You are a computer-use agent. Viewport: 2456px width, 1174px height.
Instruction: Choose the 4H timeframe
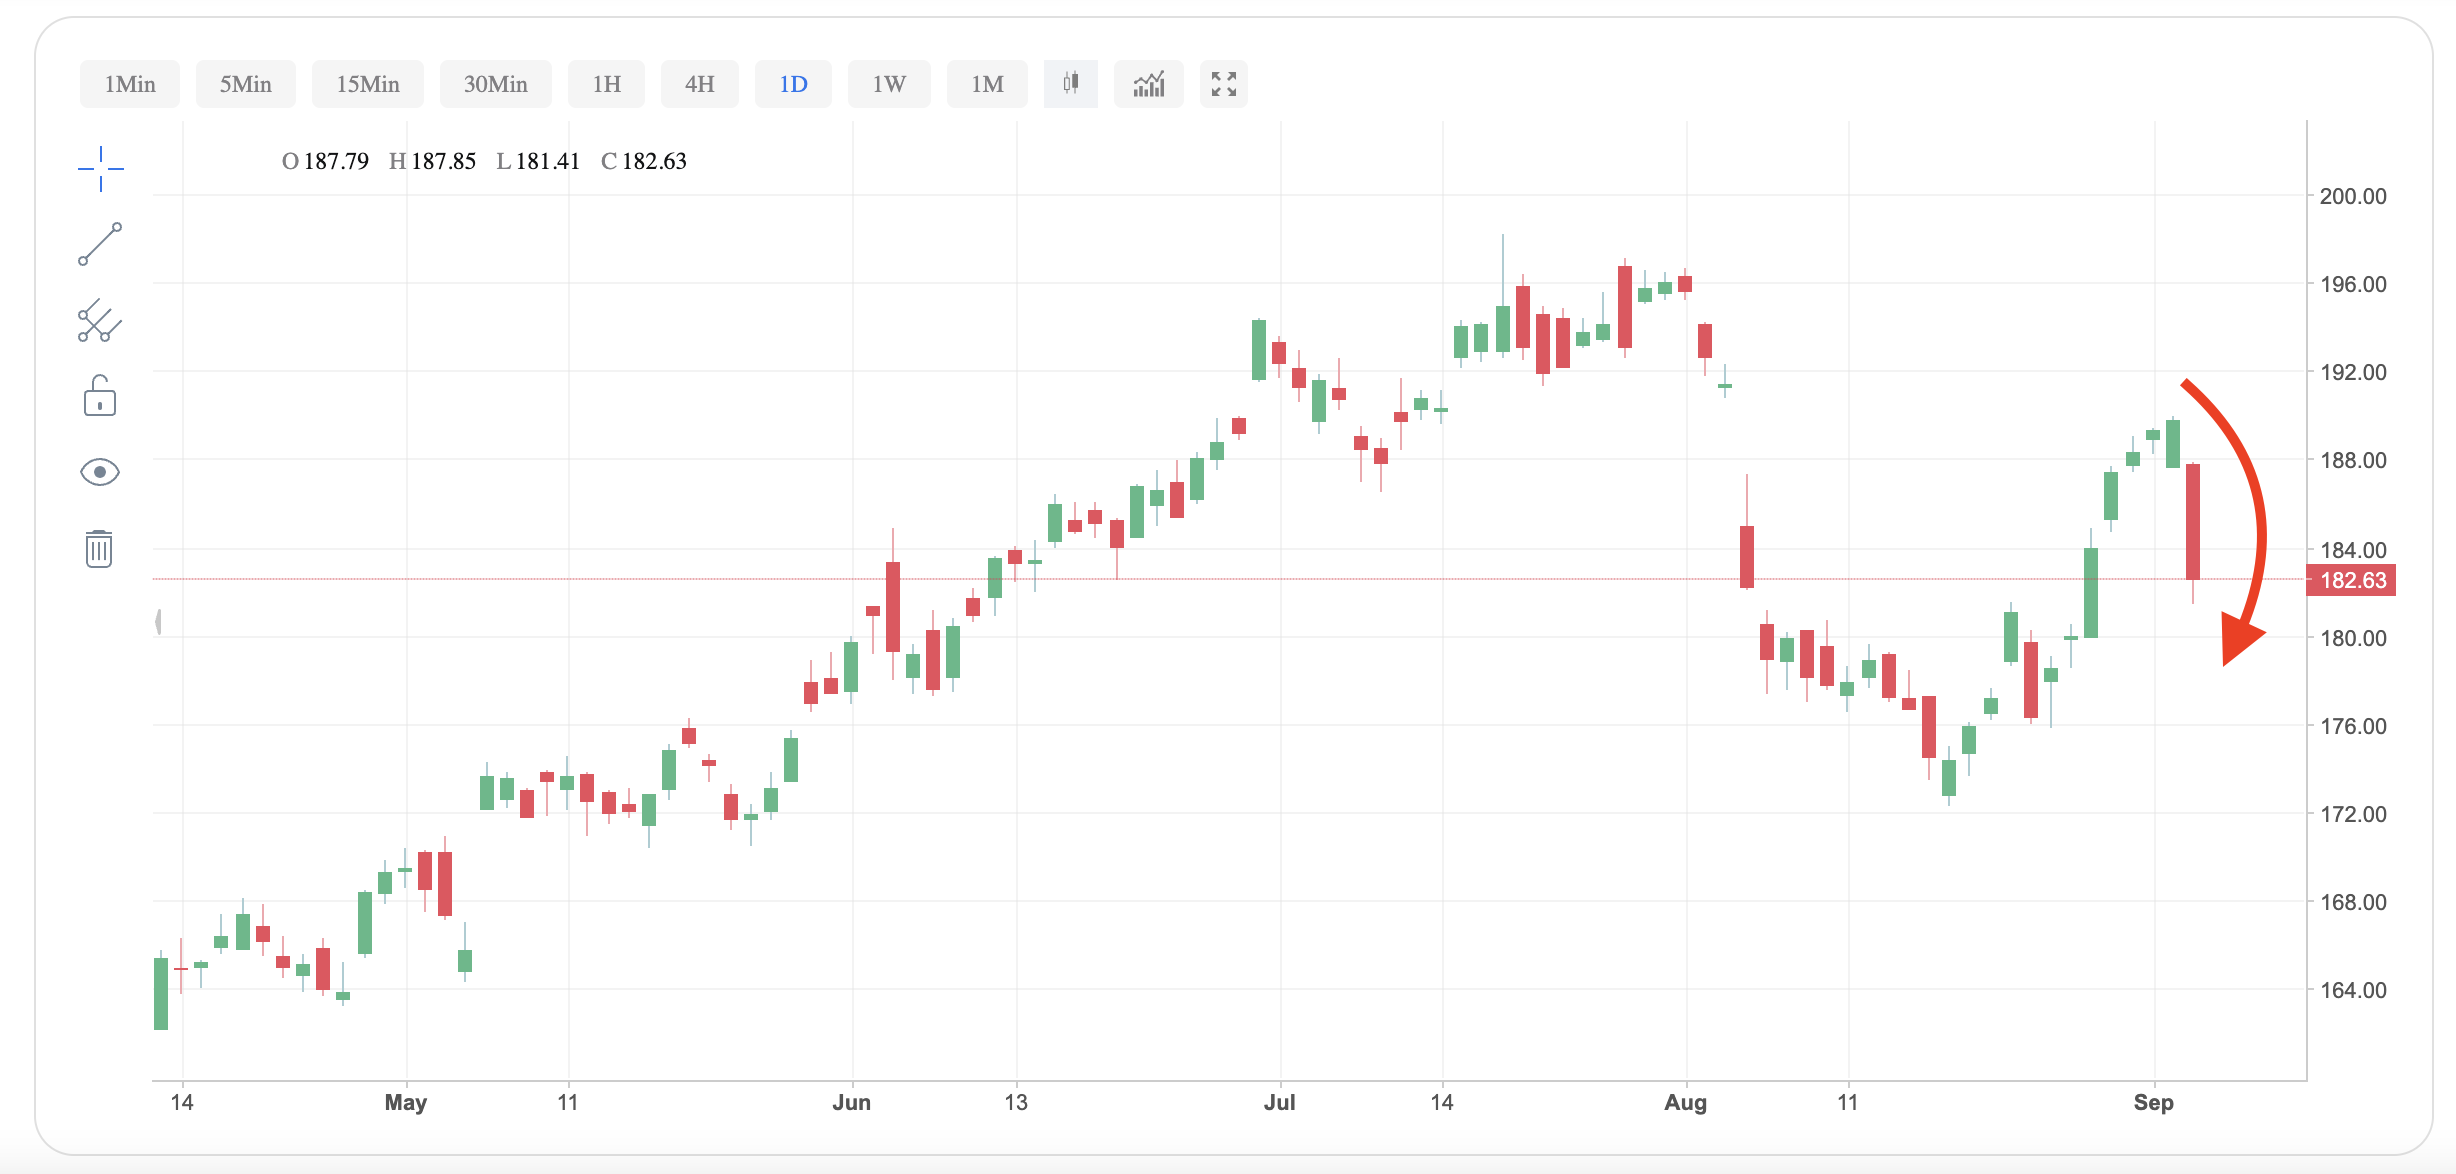(x=700, y=84)
